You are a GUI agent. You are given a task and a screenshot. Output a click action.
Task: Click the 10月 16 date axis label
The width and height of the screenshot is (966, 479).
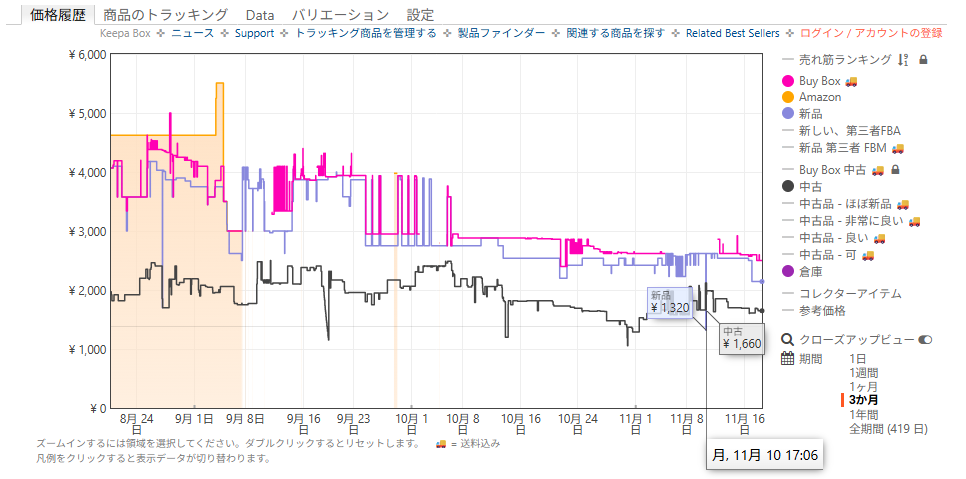[521, 425]
